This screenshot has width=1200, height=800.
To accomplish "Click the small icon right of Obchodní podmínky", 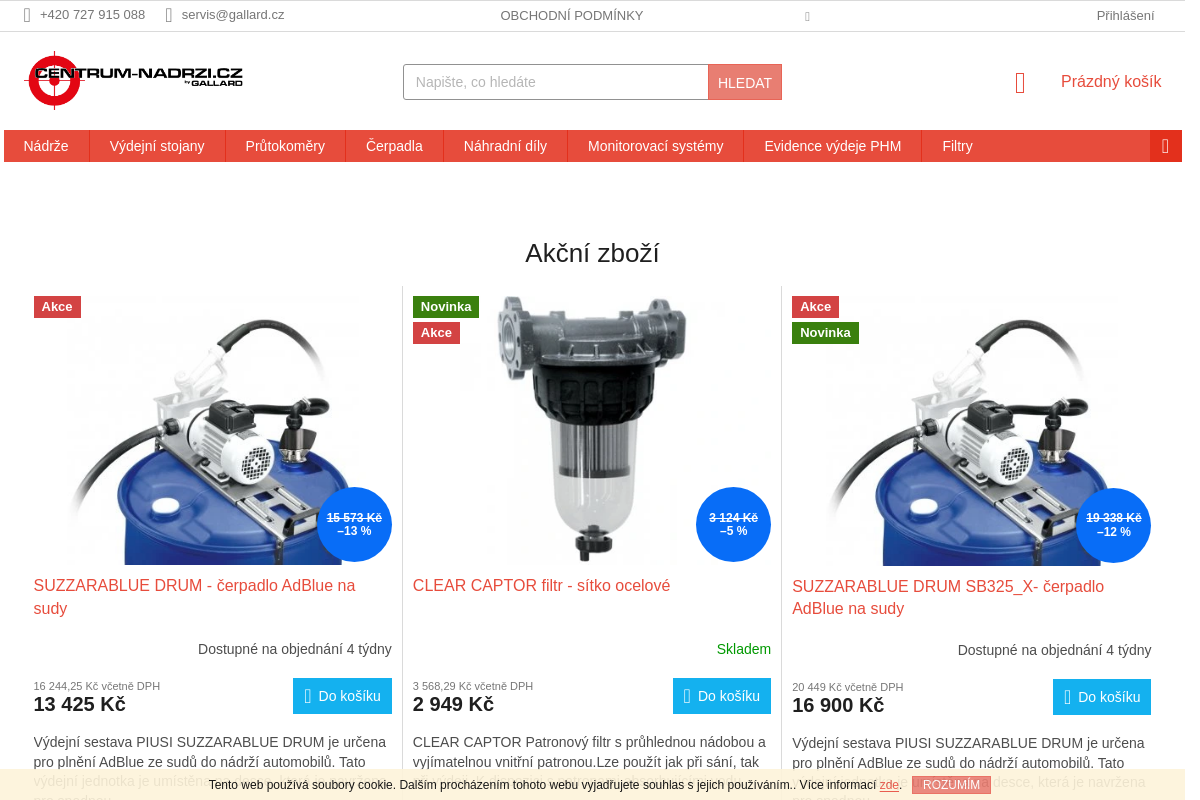I will (x=807, y=16).
